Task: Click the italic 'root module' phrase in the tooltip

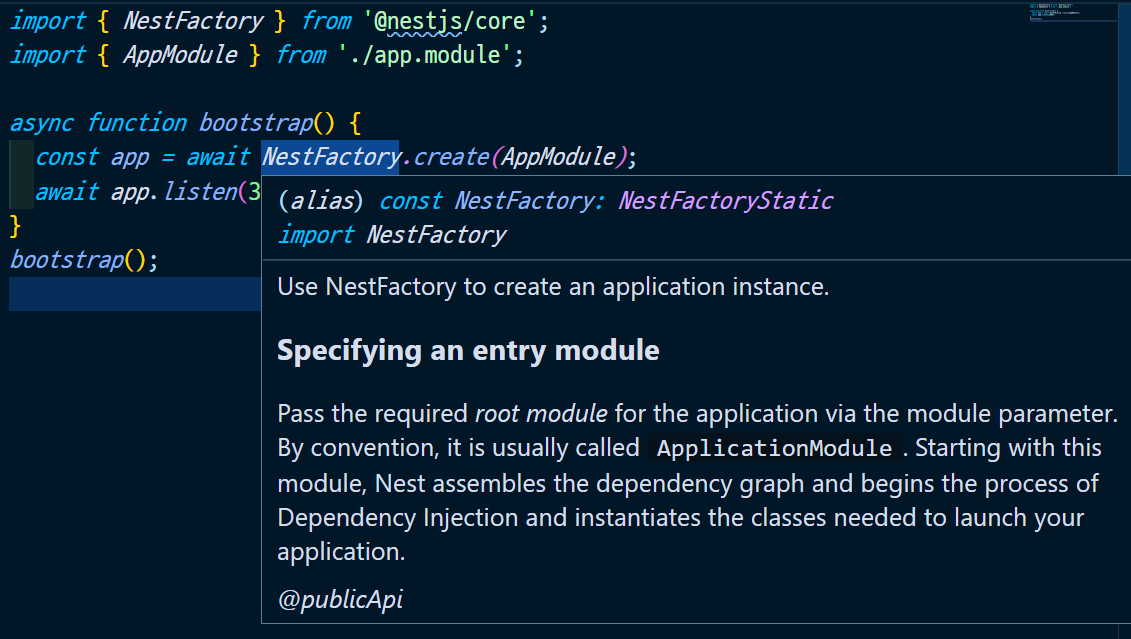Action: coord(541,414)
